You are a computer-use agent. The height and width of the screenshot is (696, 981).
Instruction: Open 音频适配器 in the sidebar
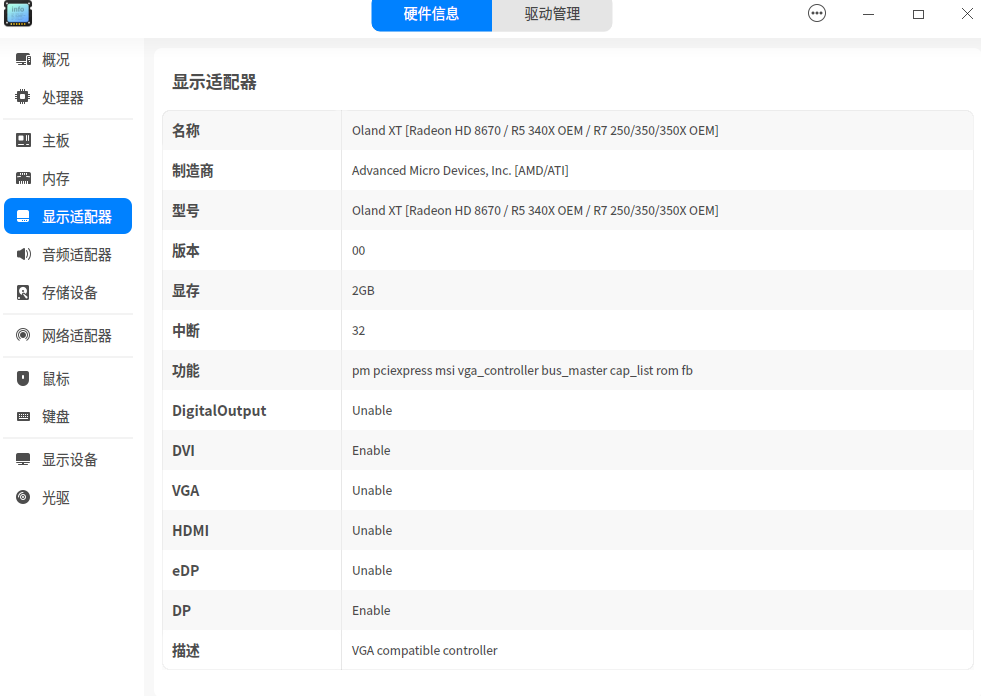click(68, 255)
